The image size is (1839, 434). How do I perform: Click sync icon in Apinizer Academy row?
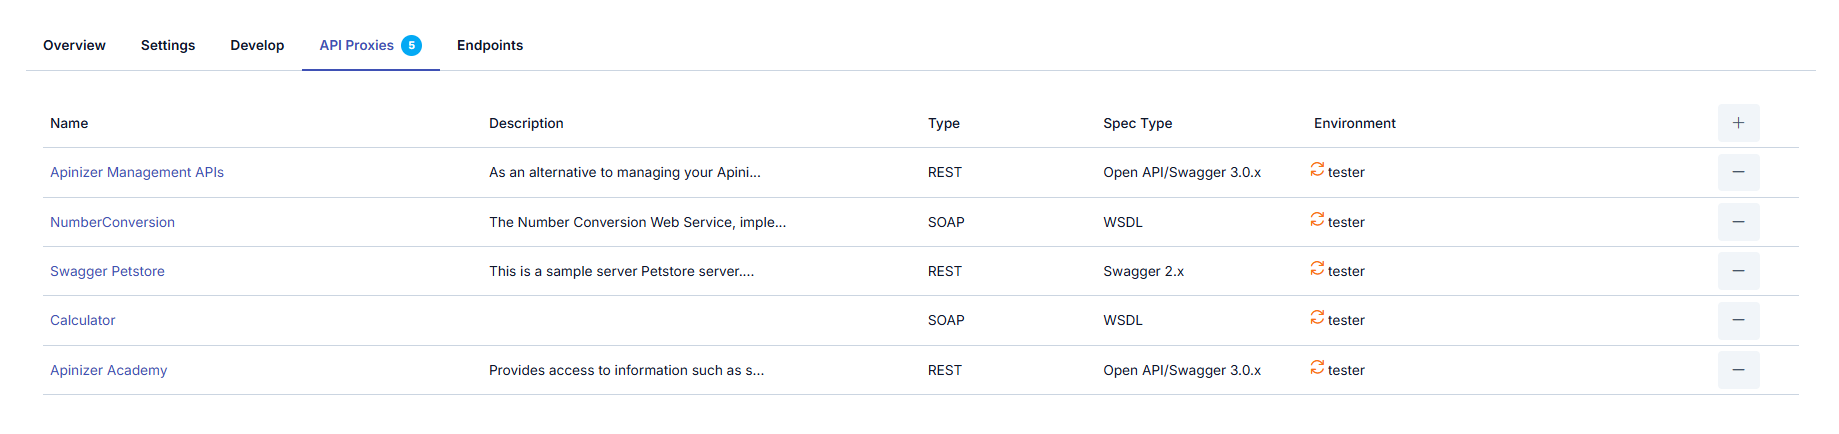tap(1317, 368)
